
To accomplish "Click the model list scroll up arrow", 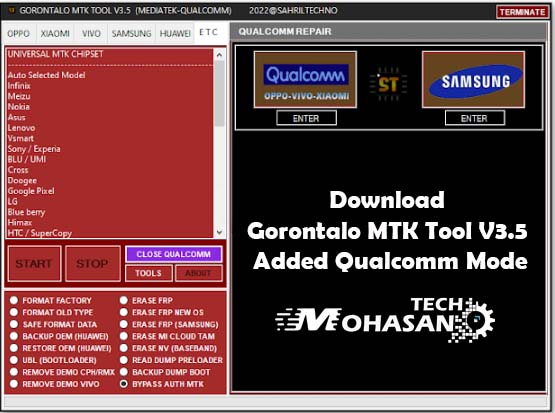I will [x=219, y=55].
